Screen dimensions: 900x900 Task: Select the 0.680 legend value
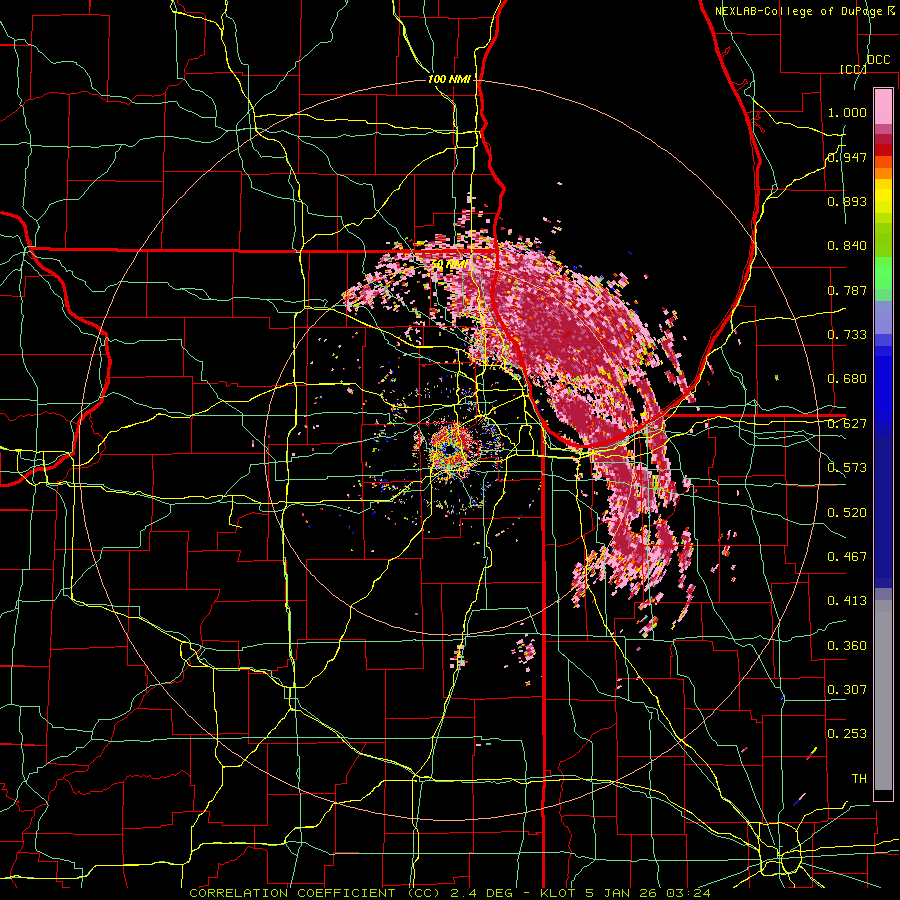coord(847,379)
